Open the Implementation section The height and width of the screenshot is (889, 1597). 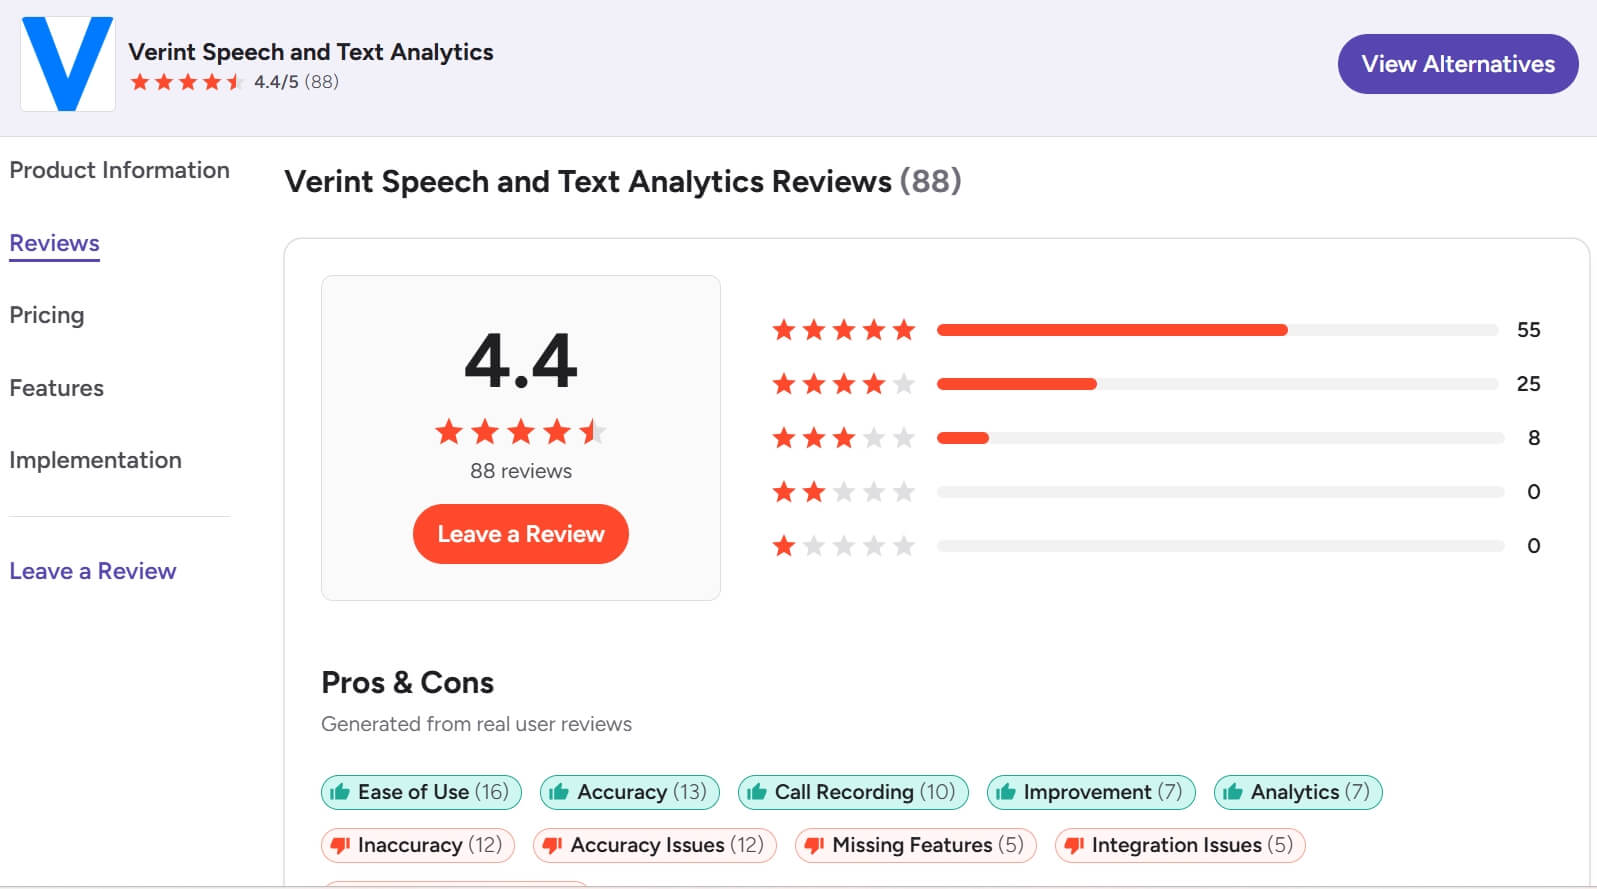click(96, 460)
